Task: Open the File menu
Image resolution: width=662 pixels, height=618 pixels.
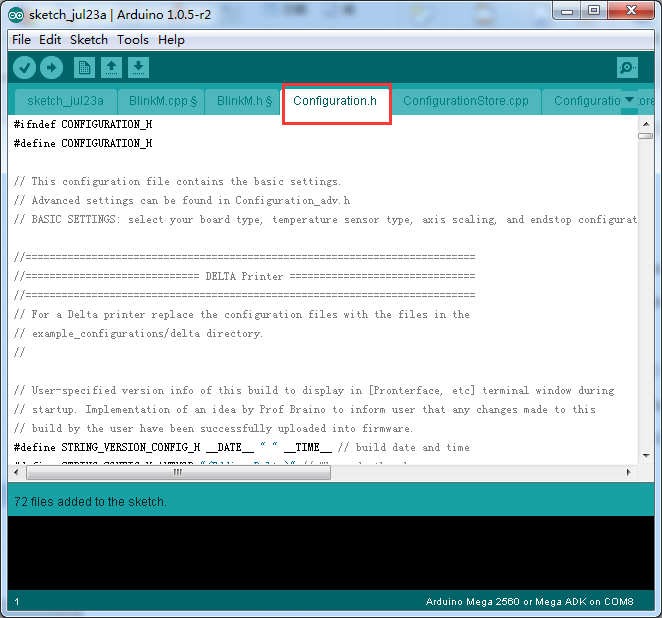Action: tap(21, 40)
